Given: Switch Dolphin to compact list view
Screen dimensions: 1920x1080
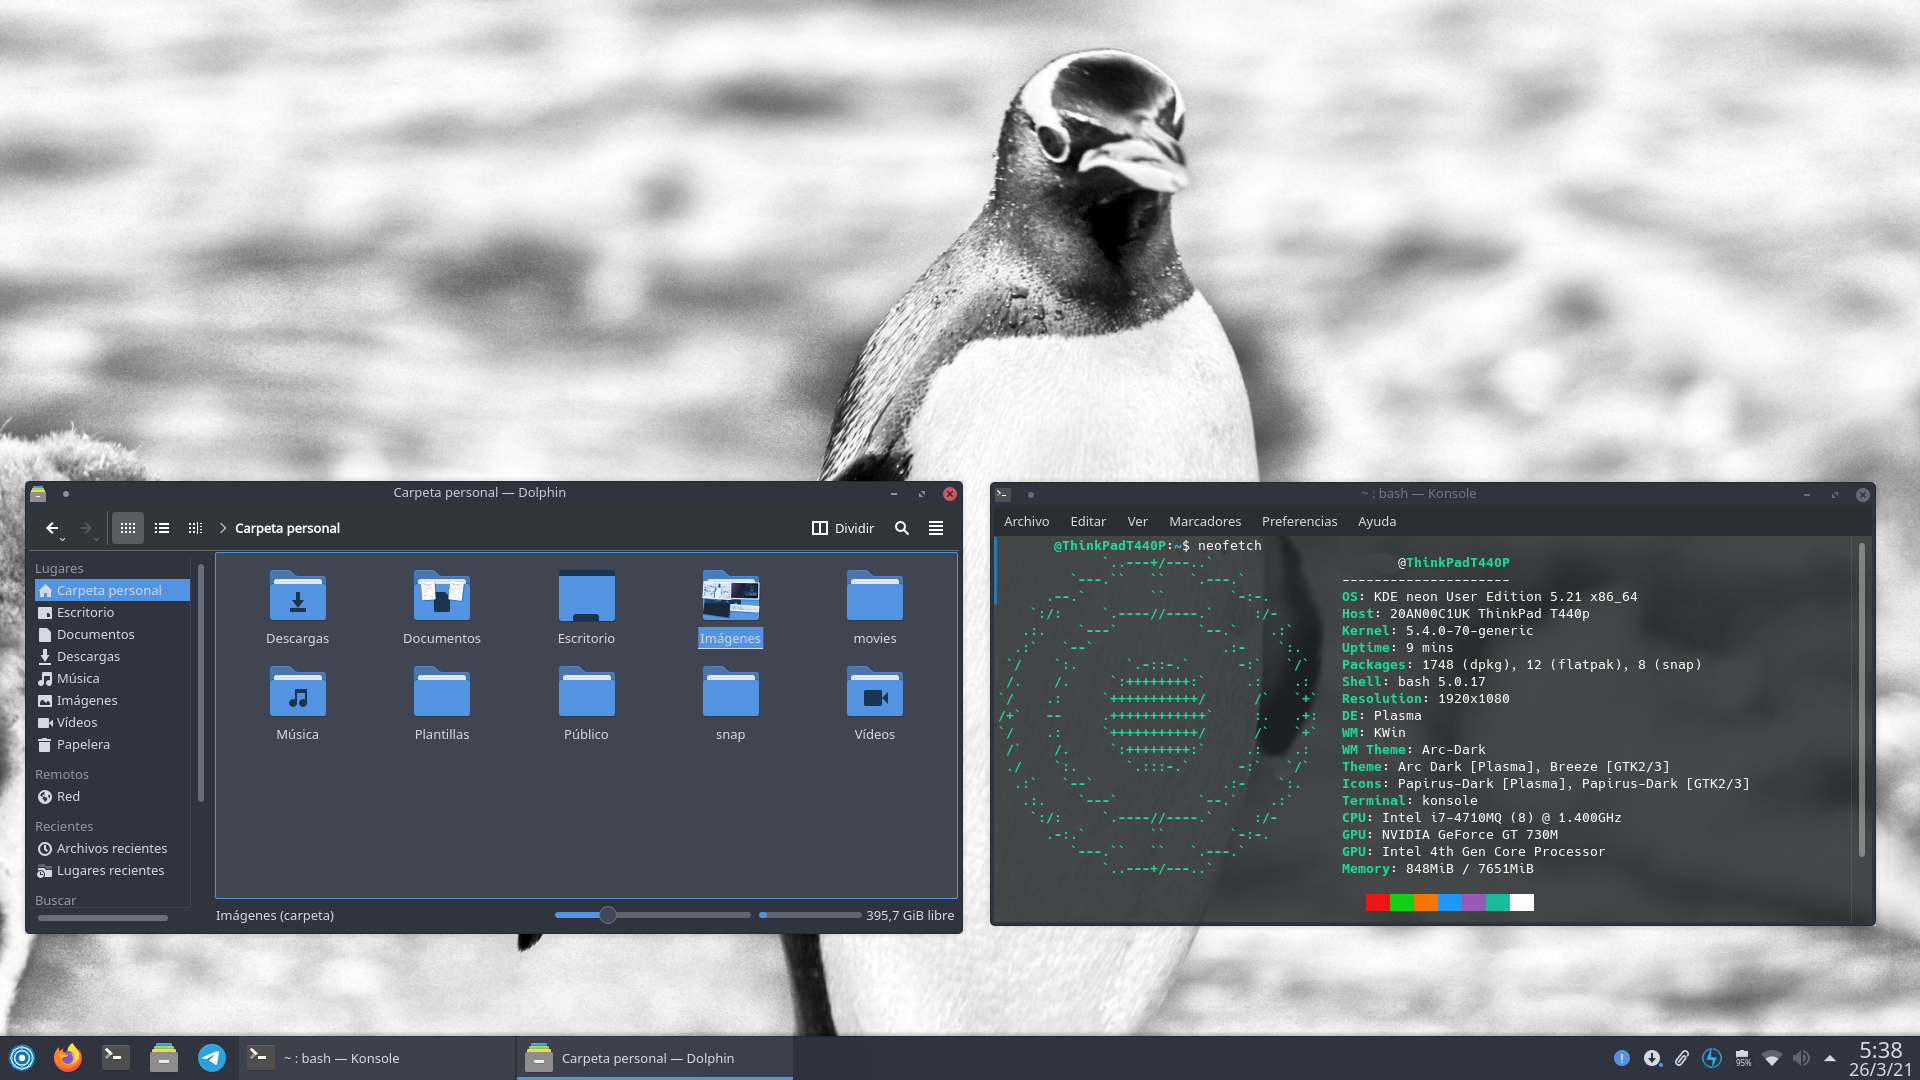Looking at the screenshot, I should pyautogui.click(x=162, y=528).
